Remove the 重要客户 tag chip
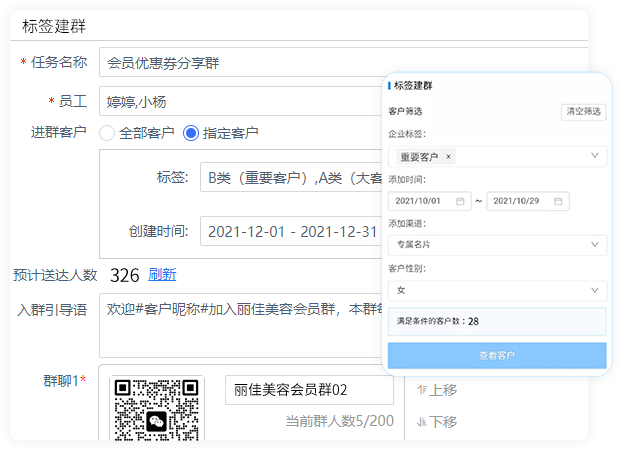Viewport: 622px width, 451px height. point(448,157)
